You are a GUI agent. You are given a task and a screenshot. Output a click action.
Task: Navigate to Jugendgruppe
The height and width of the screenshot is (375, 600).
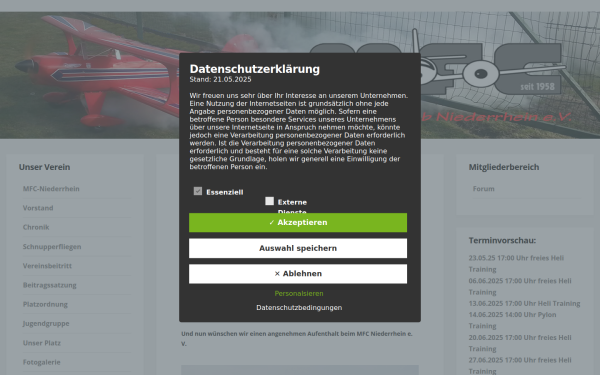pos(46,323)
